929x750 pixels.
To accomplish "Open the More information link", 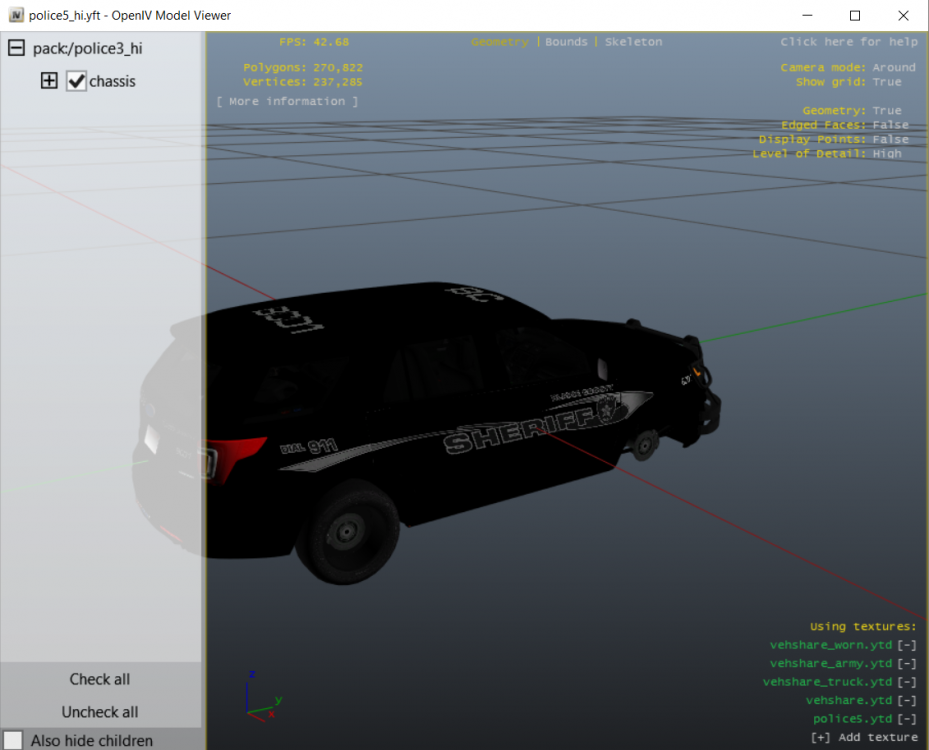I will 287,101.
